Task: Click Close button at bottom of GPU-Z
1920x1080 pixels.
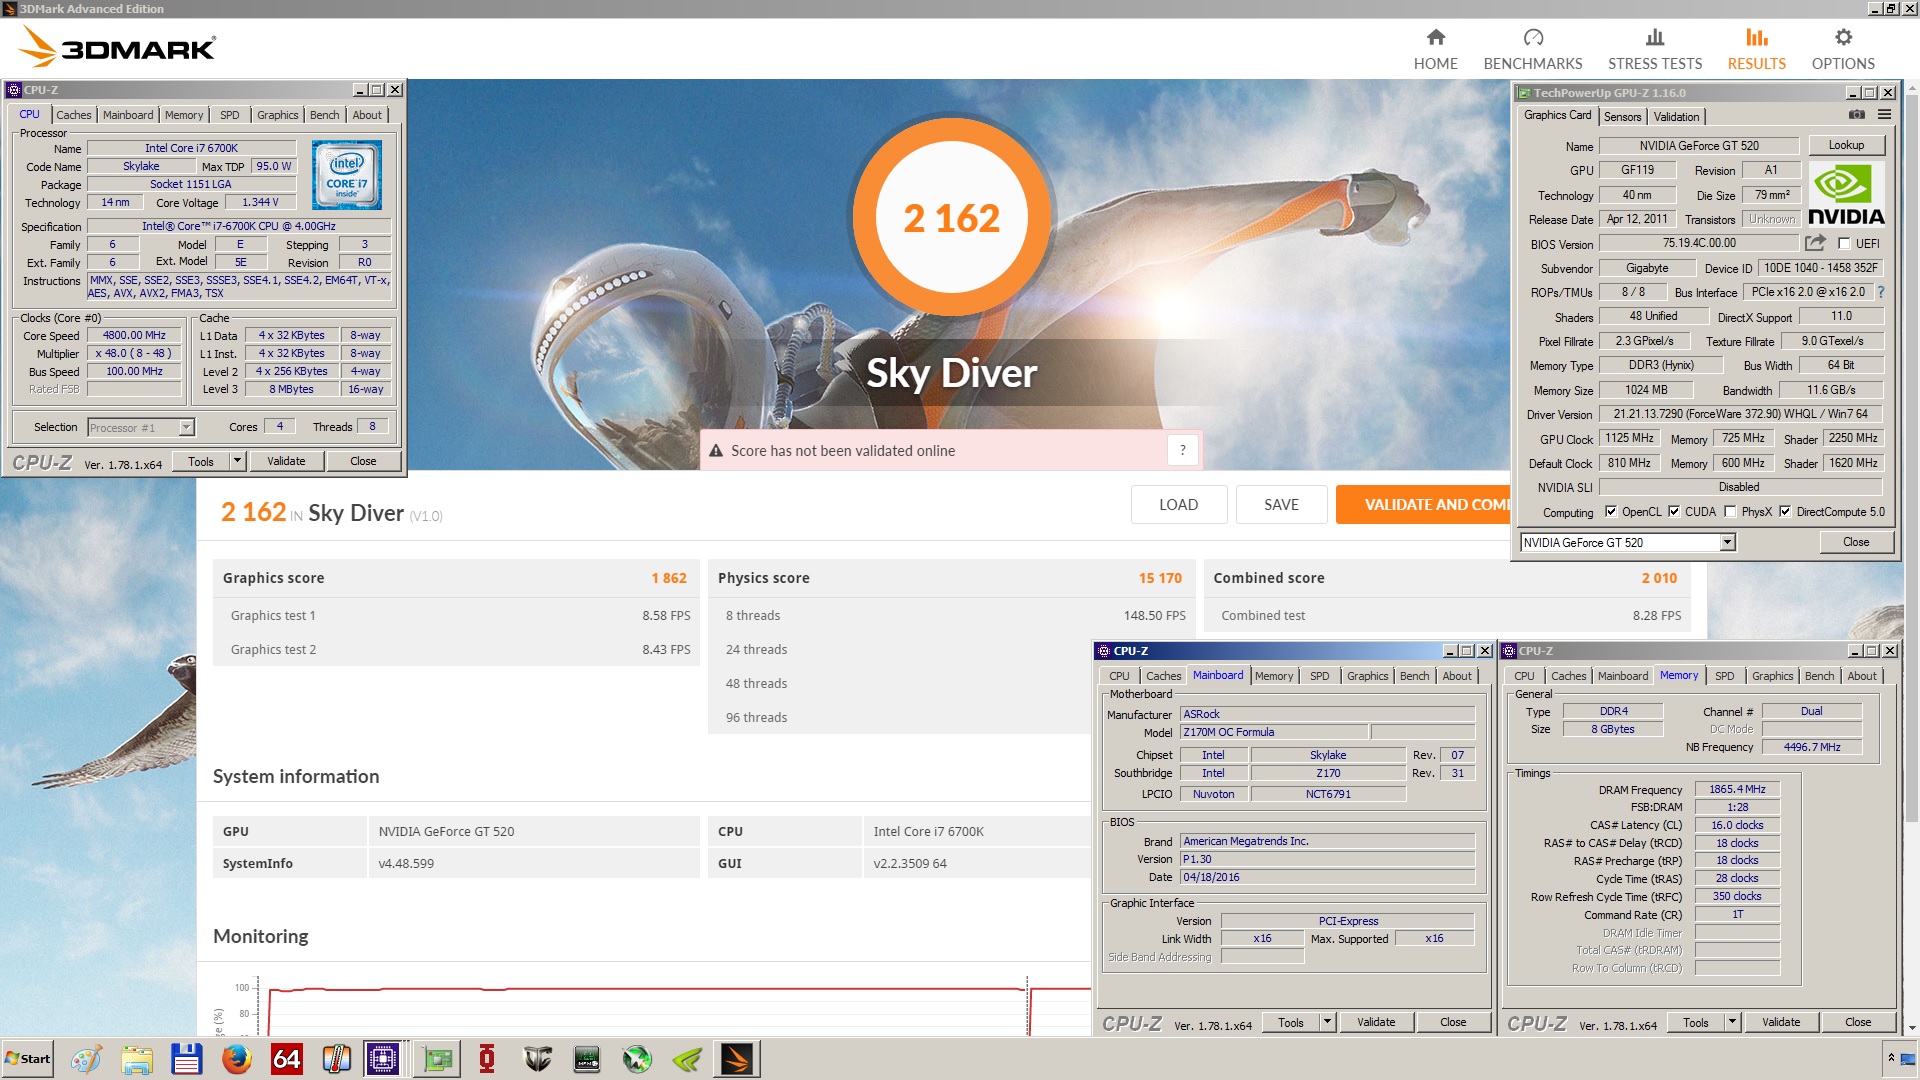Action: tap(1856, 542)
